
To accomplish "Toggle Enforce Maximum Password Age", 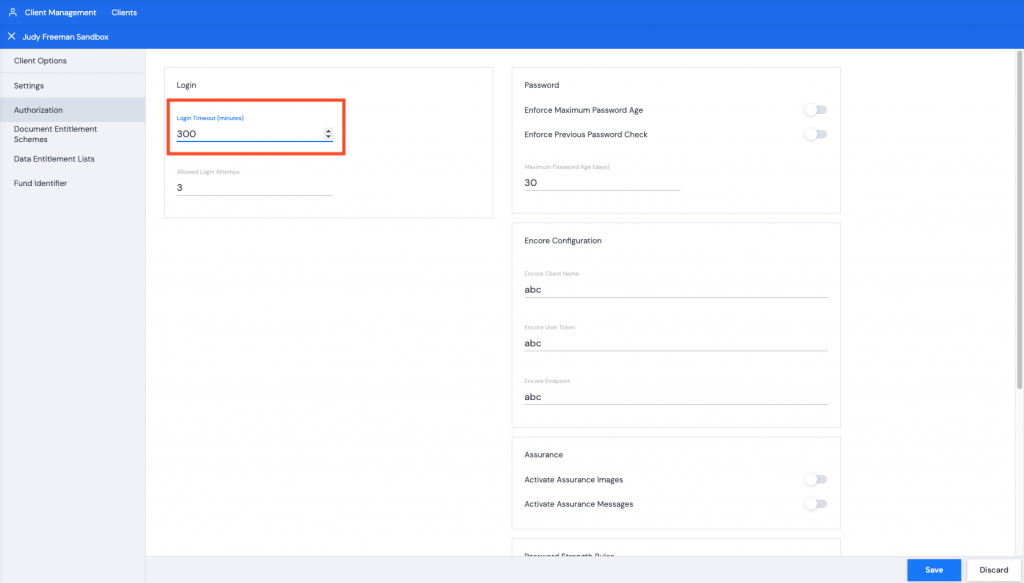I will click(x=816, y=110).
